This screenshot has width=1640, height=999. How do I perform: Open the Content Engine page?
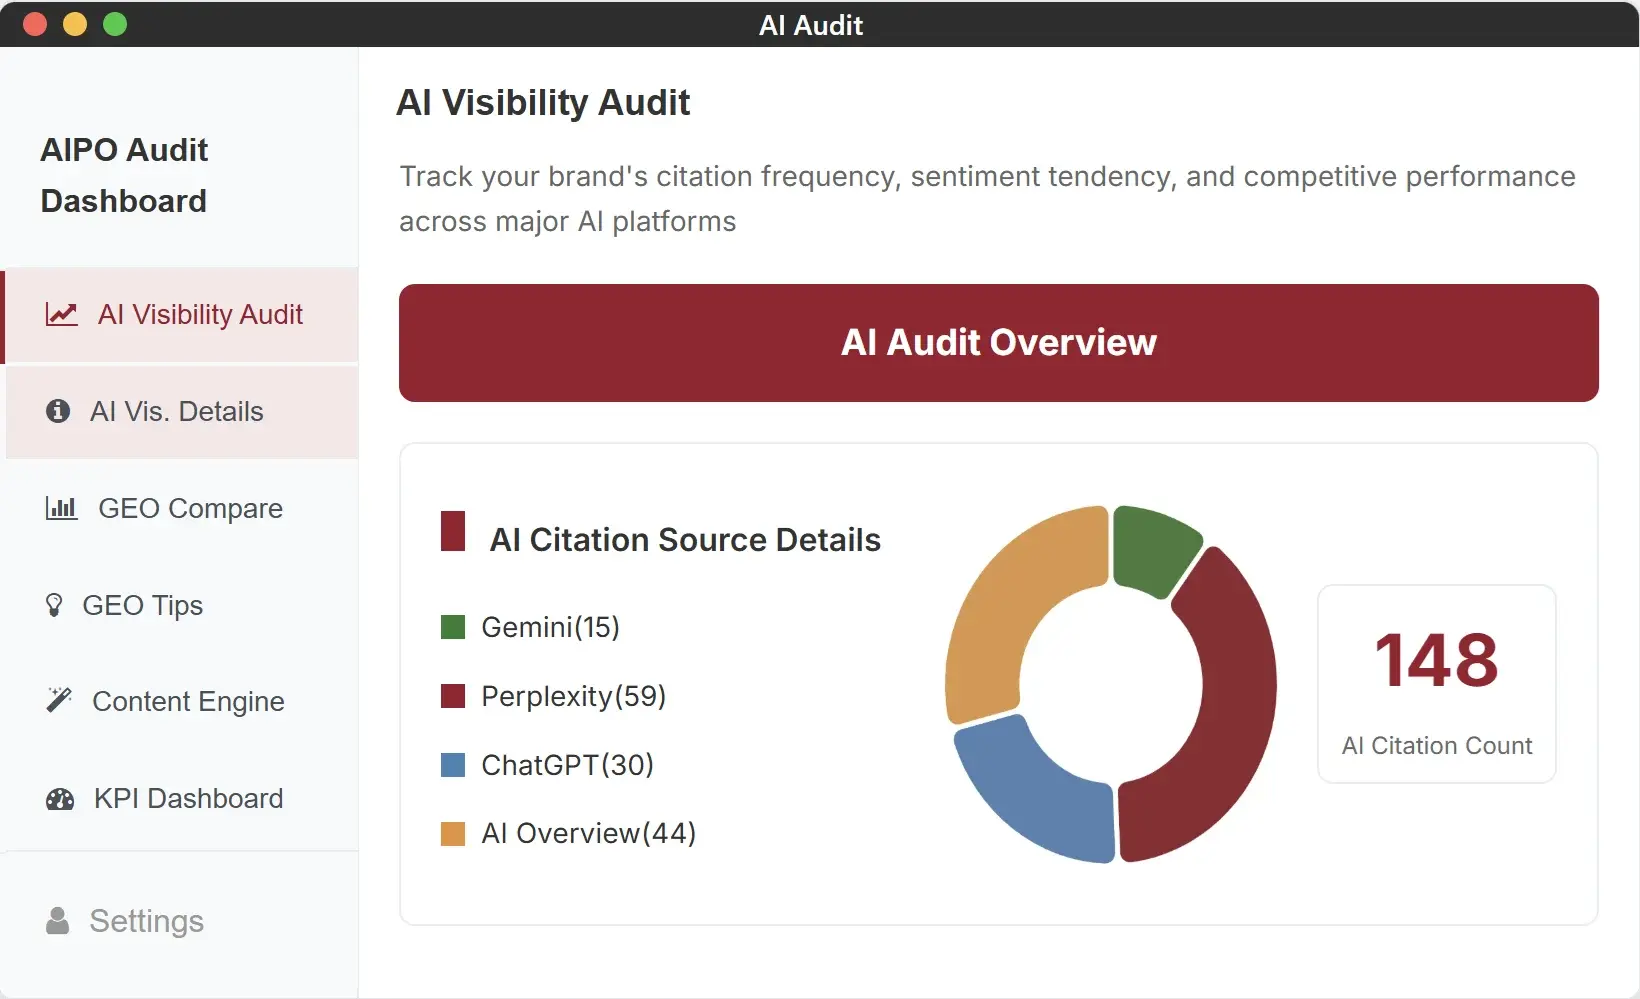coord(188,701)
